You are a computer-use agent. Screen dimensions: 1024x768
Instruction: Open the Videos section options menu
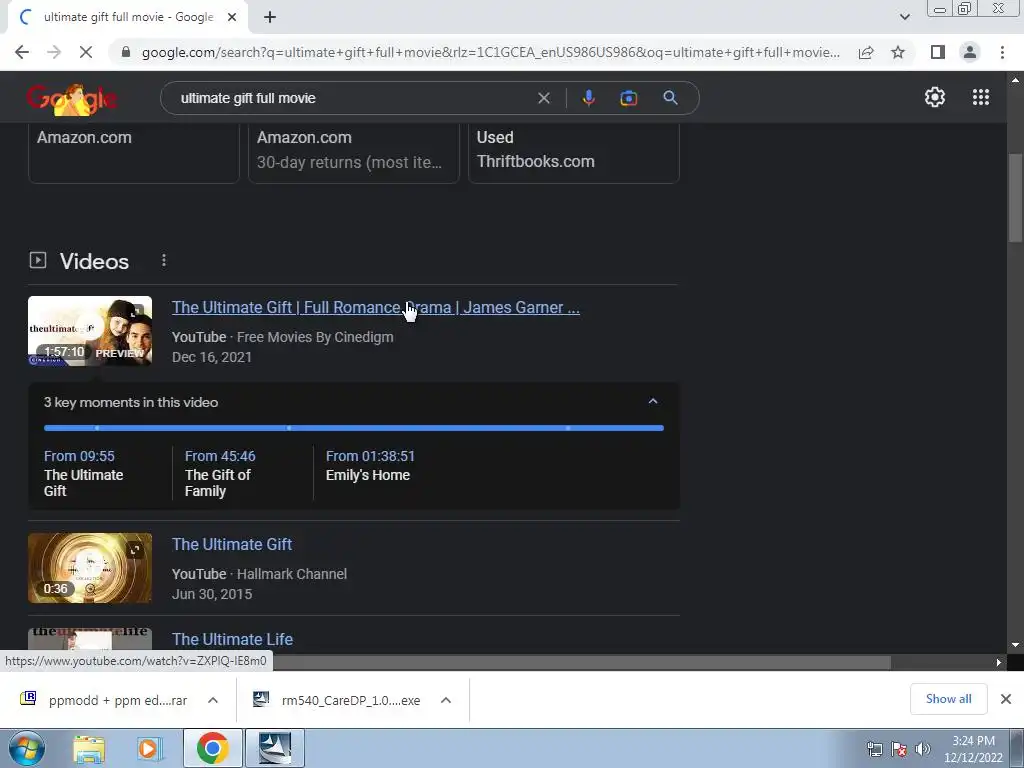point(164,261)
